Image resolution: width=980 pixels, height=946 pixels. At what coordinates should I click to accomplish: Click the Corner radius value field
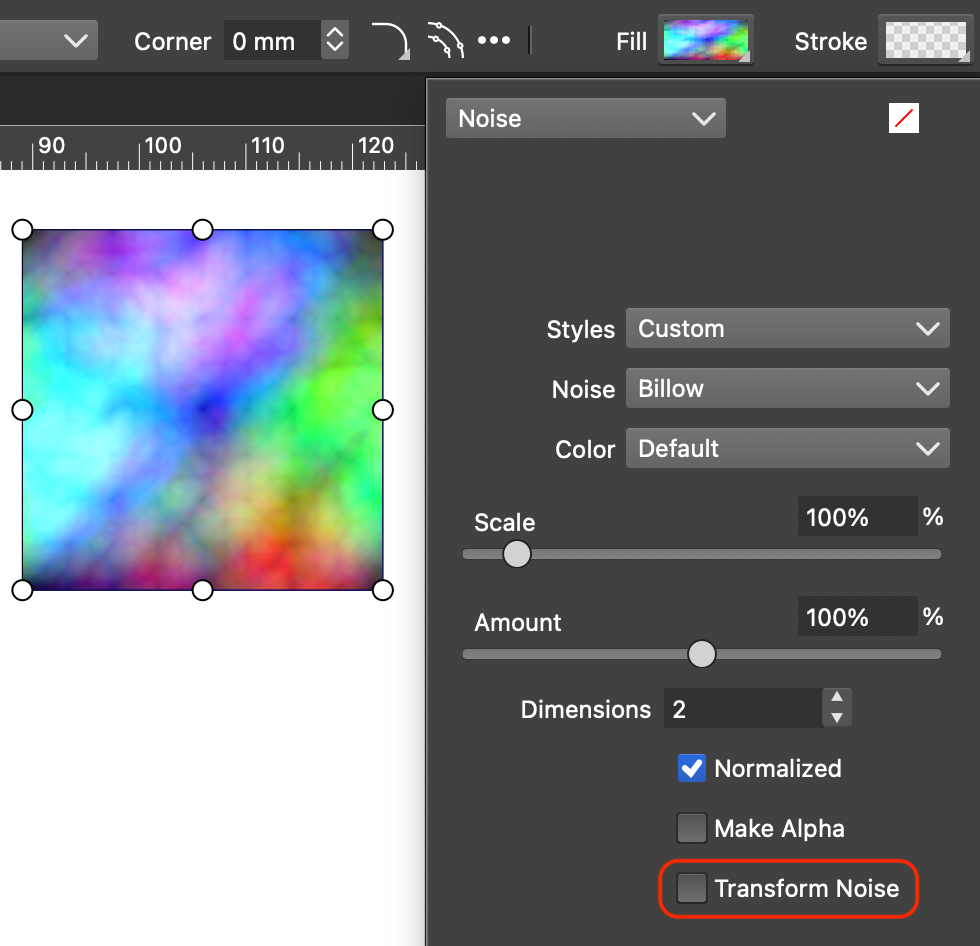coord(272,41)
